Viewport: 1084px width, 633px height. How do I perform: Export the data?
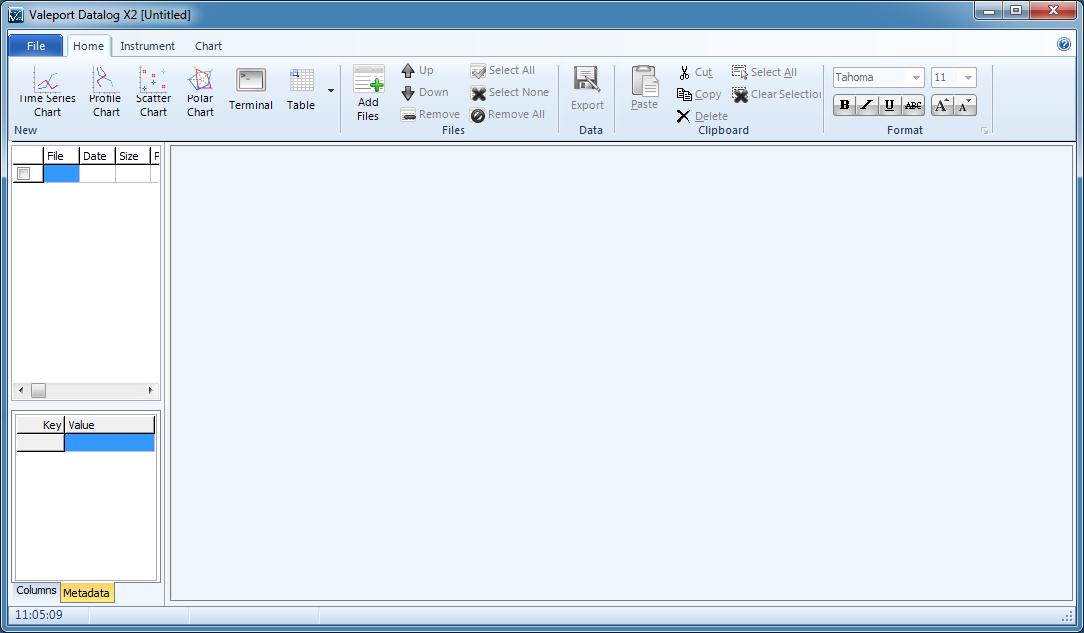coord(587,88)
